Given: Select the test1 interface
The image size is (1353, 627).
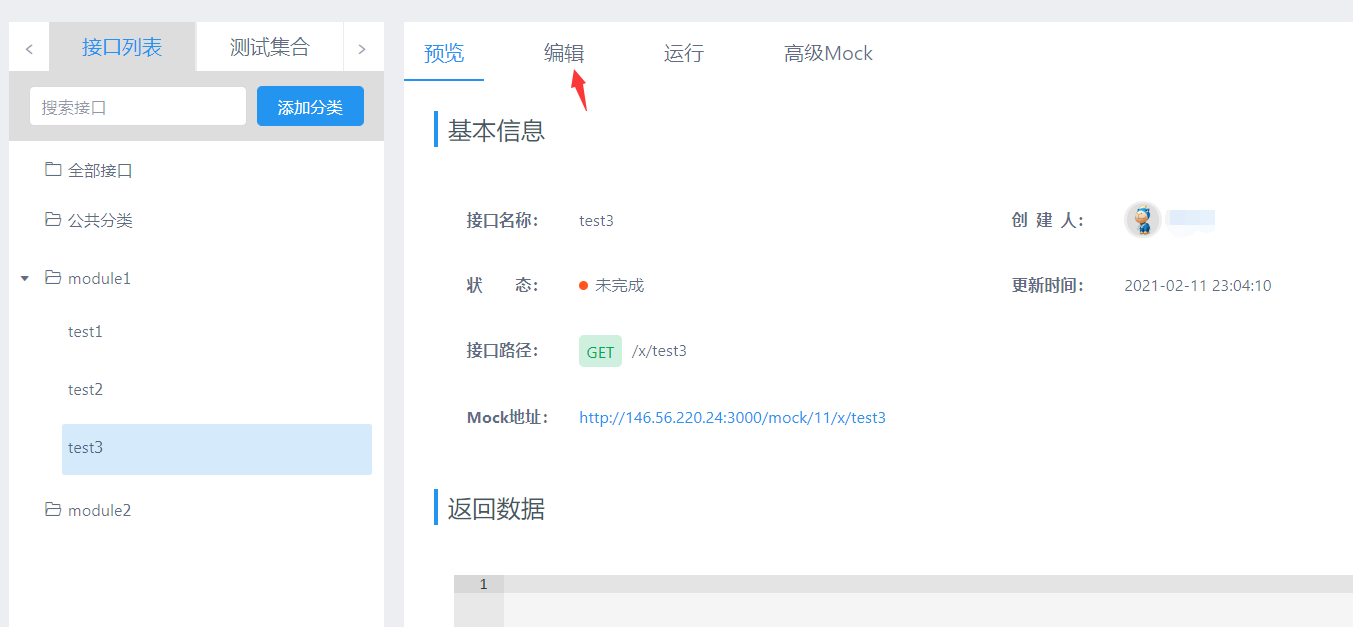Looking at the screenshot, I should pyautogui.click(x=85, y=331).
